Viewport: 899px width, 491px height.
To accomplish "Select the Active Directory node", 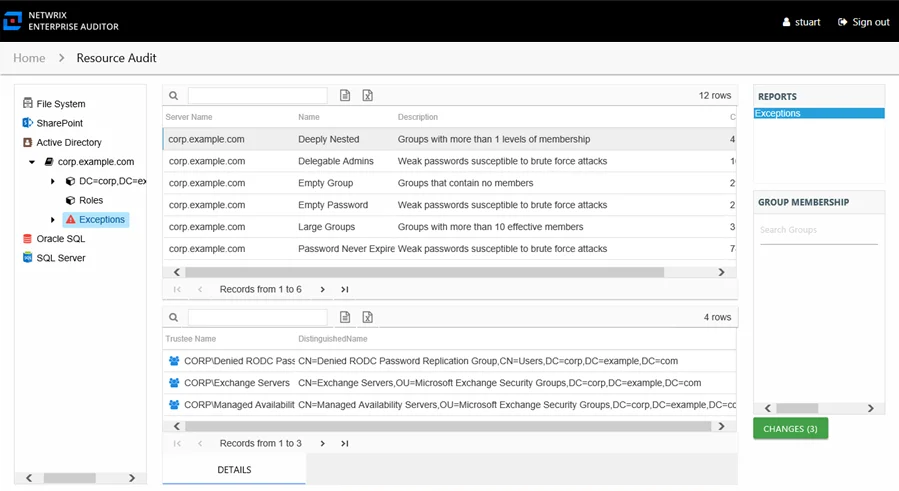I will point(69,142).
